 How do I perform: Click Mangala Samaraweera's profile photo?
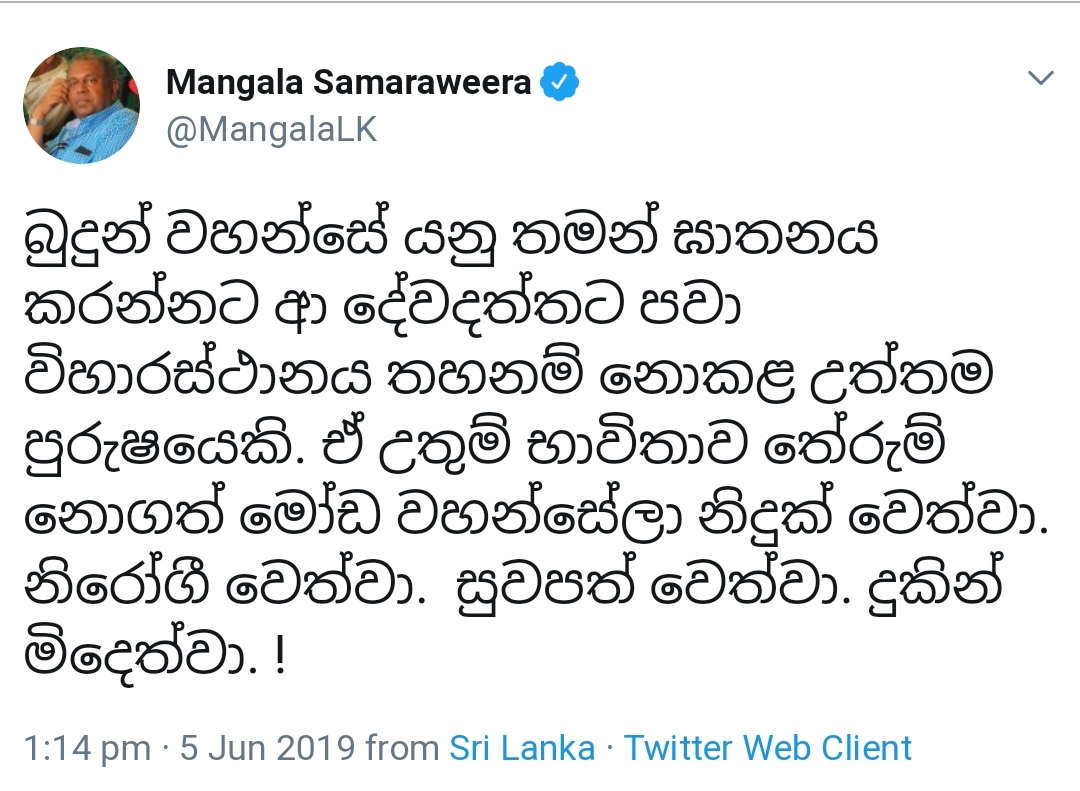[81, 105]
